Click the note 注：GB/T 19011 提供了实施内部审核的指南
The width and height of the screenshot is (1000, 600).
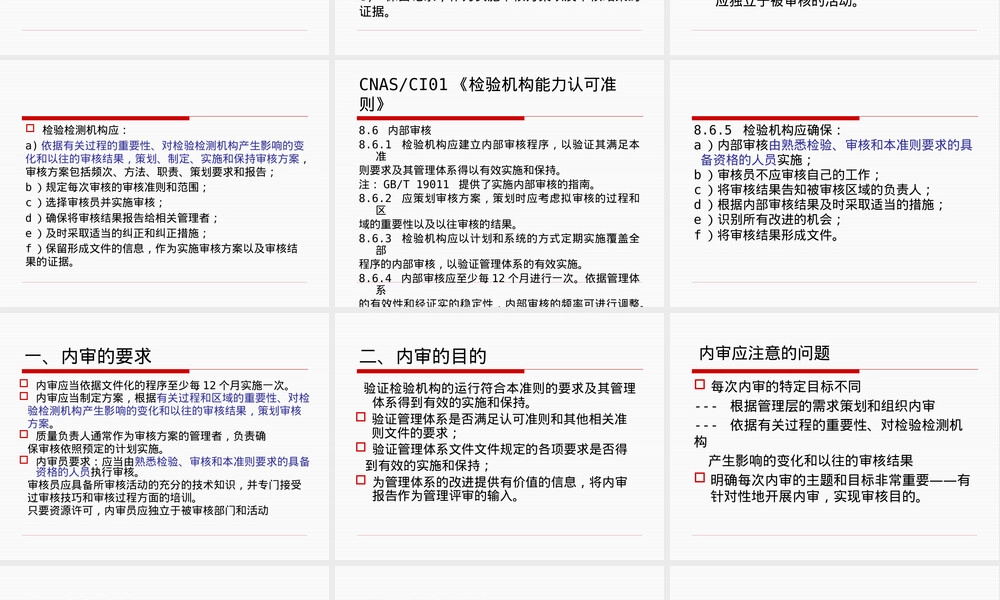tap(477, 184)
